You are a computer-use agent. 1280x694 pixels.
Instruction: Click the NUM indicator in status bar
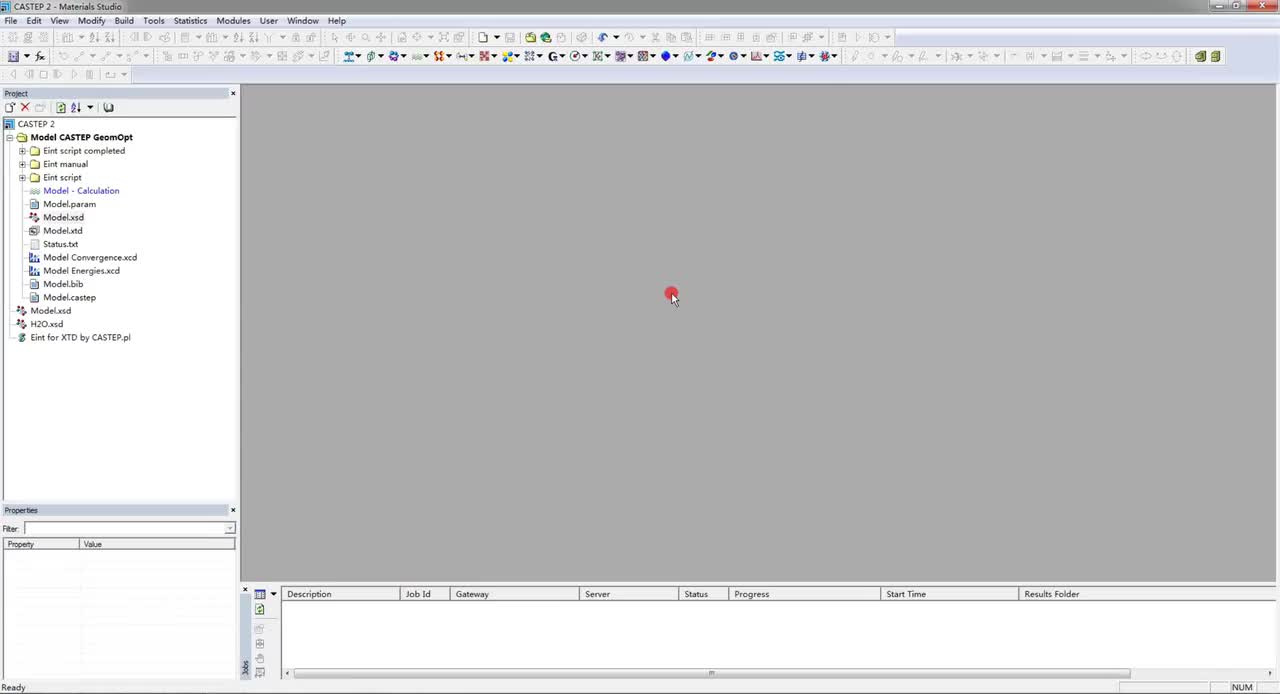pyautogui.click(x=1242, y=687)
